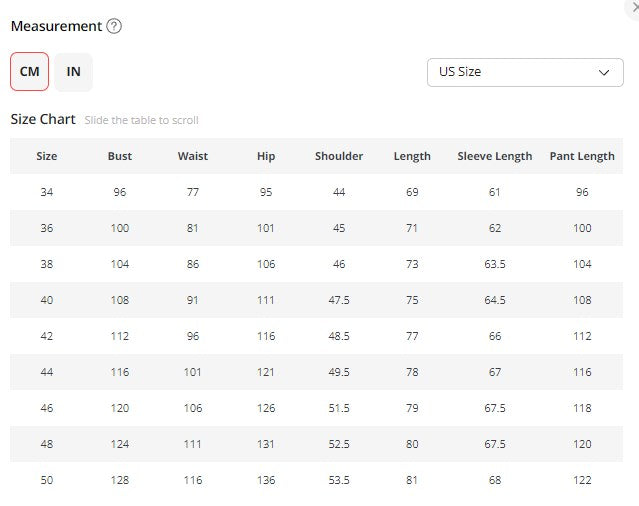Click the Measurement help question mark icon
The image size is (639, 506).
click(x=114, y=27)
